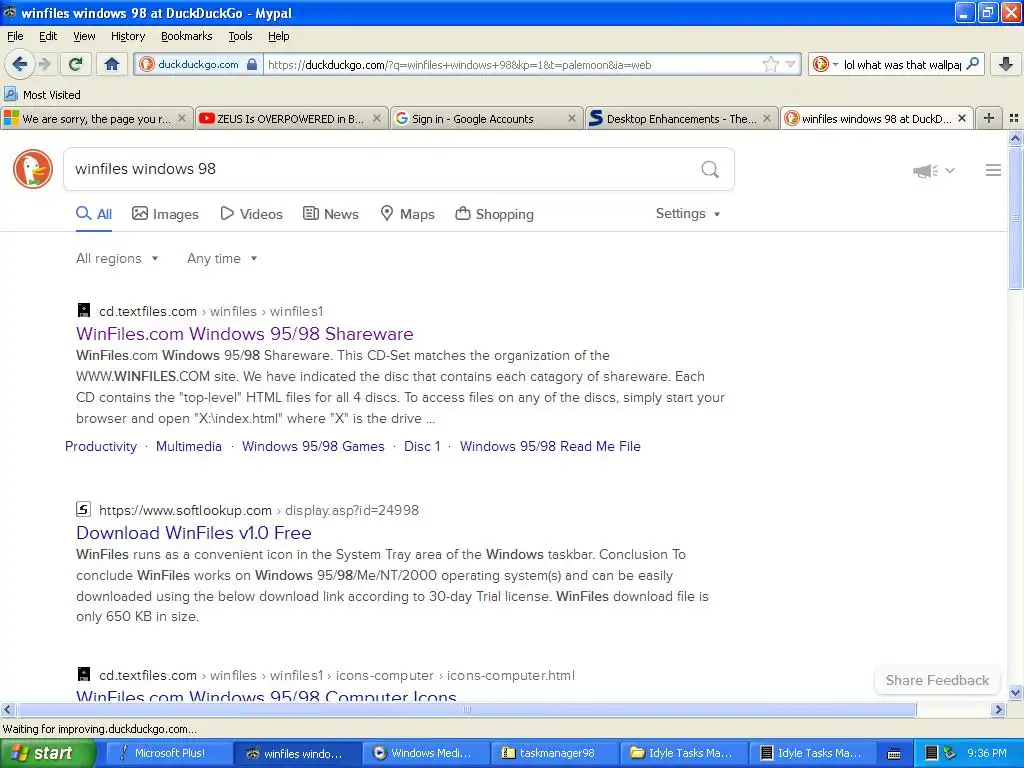The width and height of the screenshot is (1024, 768).
Task: Switch to Windows Media taskbar item
Action: 426,754
